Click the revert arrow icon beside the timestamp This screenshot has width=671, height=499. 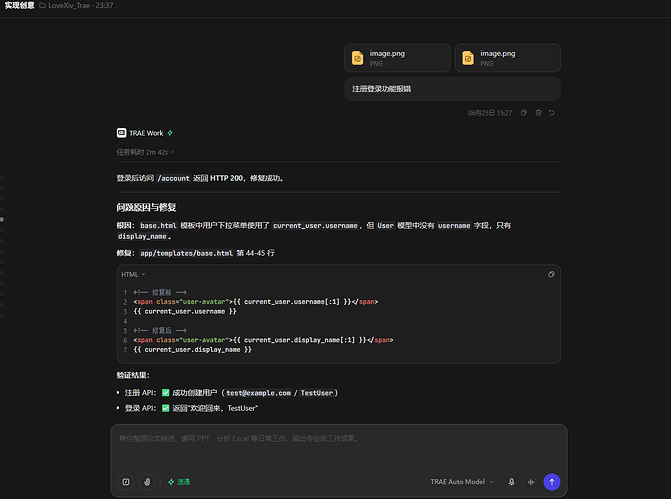click(x=552, y=113)
